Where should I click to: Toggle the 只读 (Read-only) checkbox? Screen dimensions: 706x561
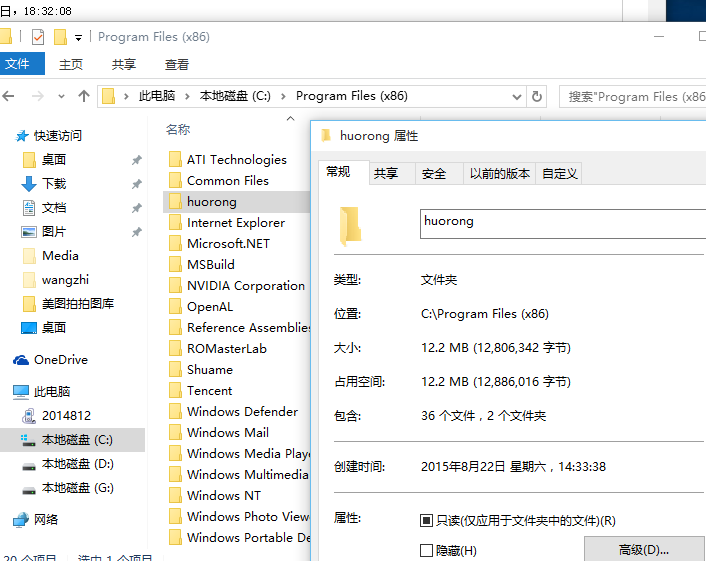[427, 521]
